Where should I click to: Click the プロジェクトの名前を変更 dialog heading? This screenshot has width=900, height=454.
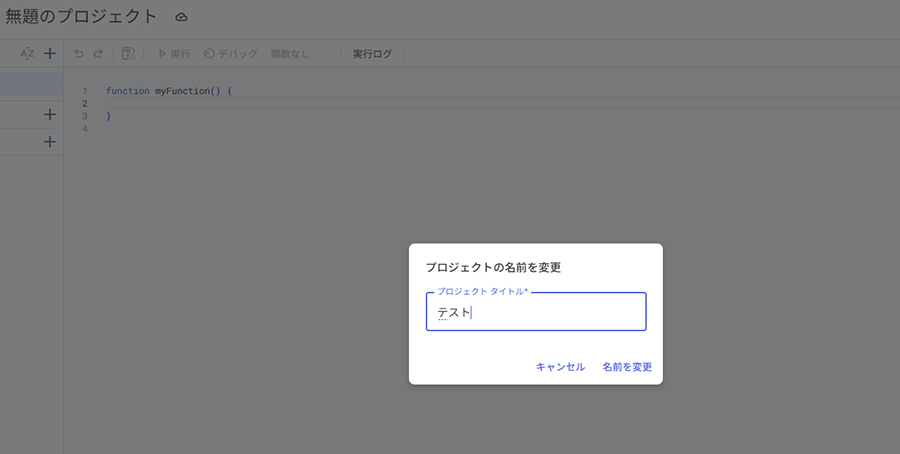(x=493, y=267)
